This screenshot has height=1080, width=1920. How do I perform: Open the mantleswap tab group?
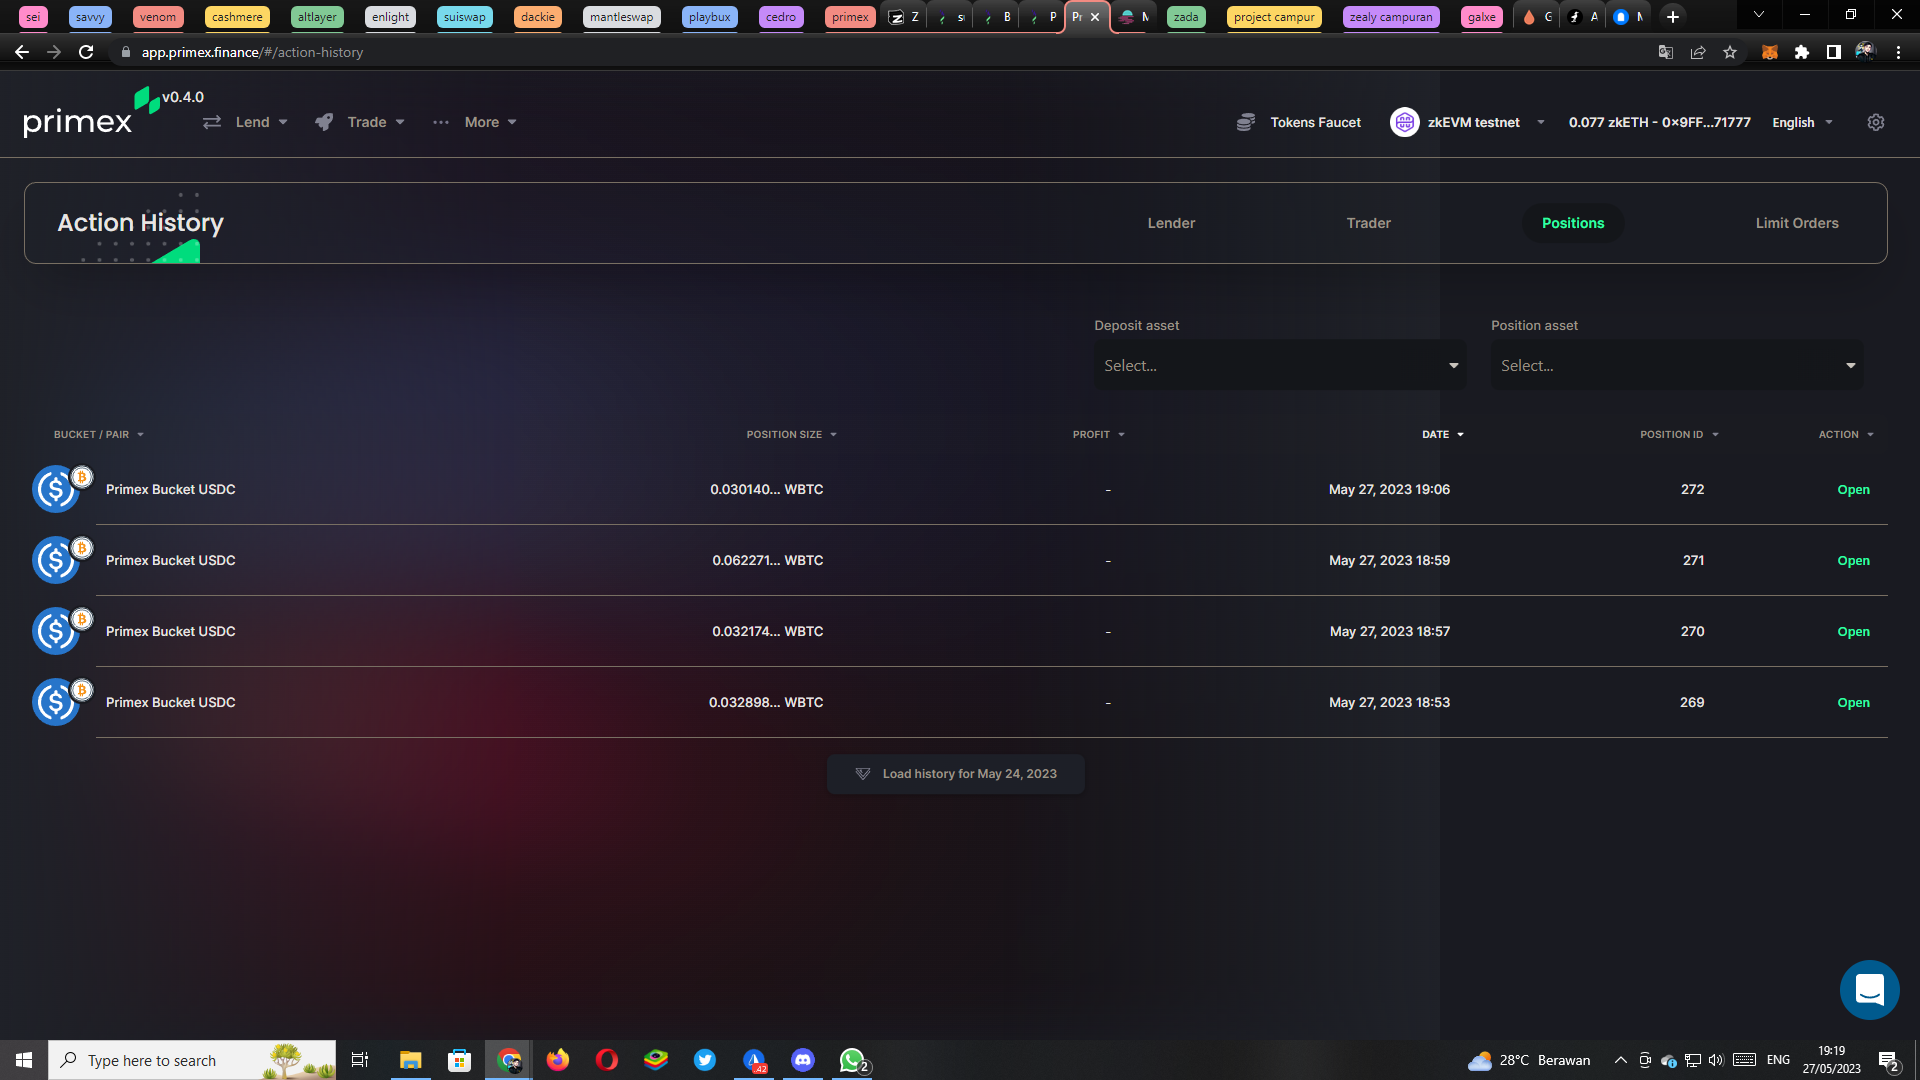pos(621,17)
